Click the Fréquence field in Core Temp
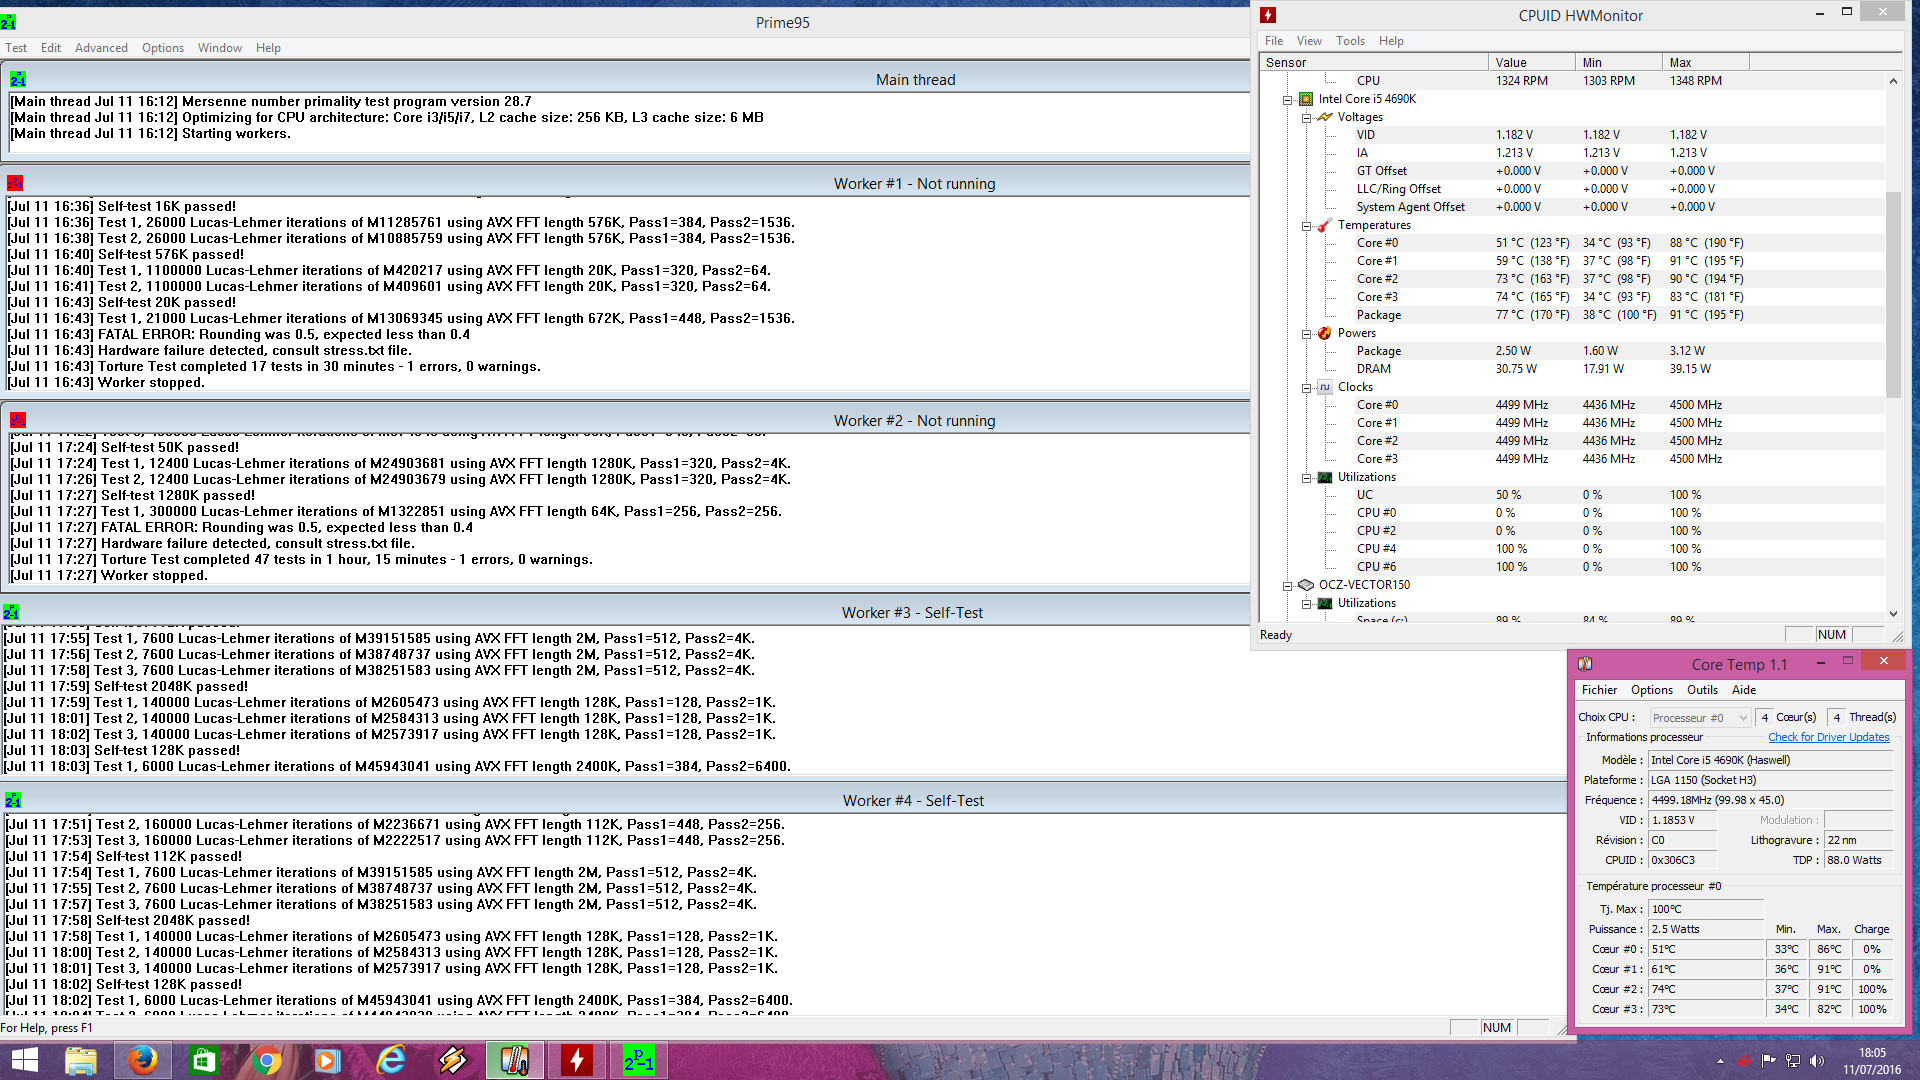This screenshot has height=1080, width=1920. coord(1770,800)
